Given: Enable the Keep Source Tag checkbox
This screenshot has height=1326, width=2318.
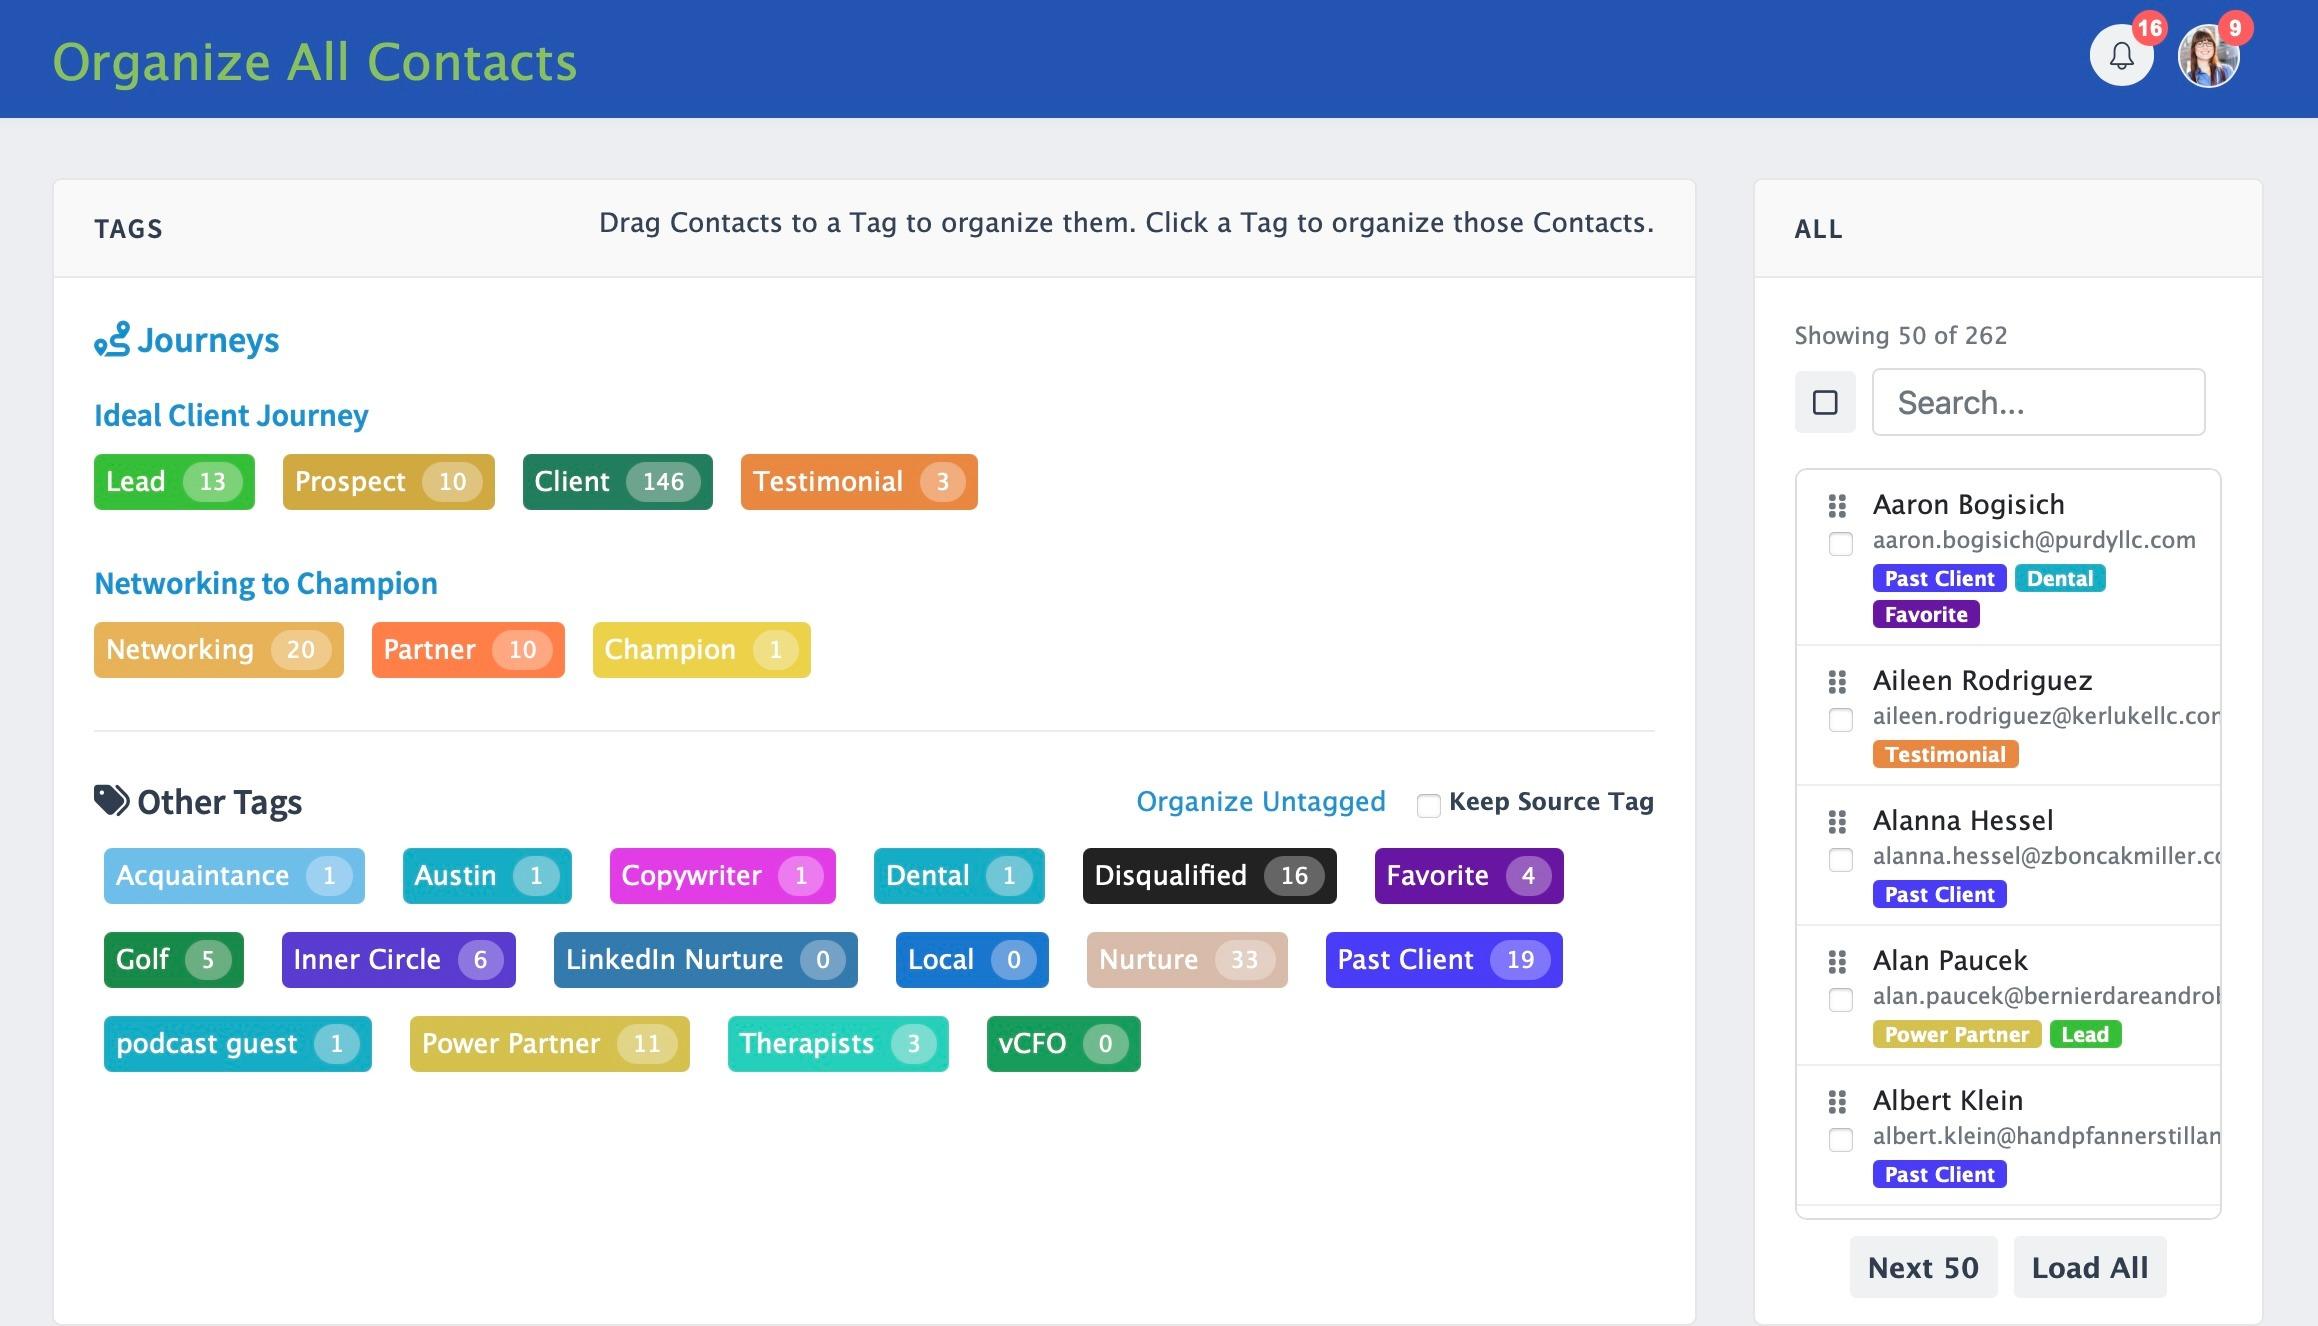Looking at the screenshot, I should pyautogui.click(x=1428, y=805).
